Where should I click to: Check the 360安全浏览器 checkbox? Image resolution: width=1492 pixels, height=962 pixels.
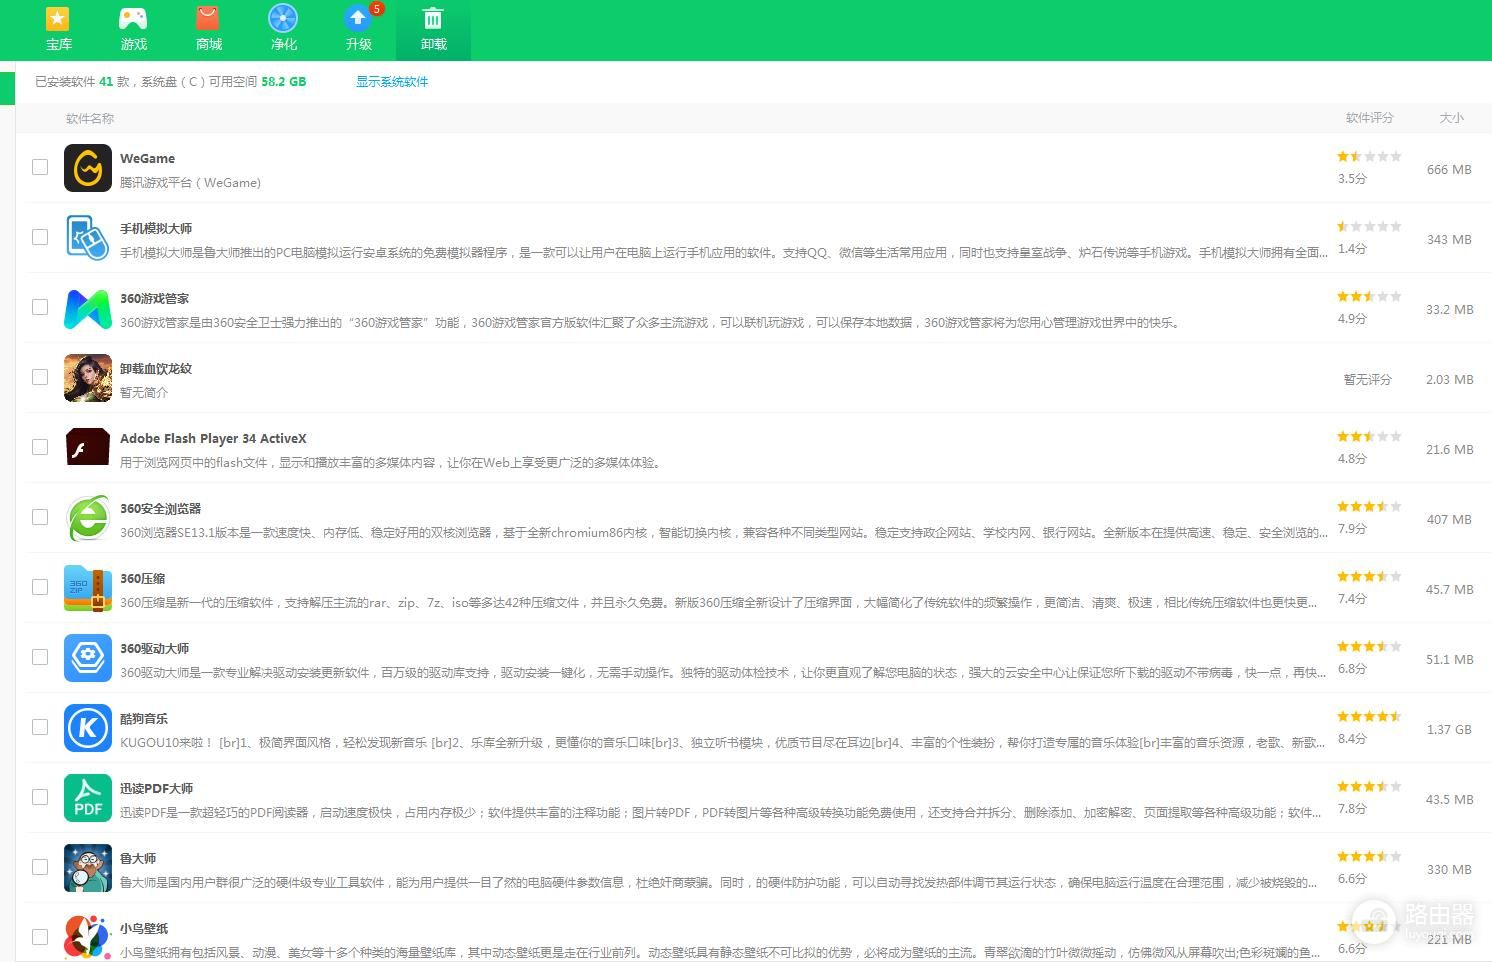40,517
